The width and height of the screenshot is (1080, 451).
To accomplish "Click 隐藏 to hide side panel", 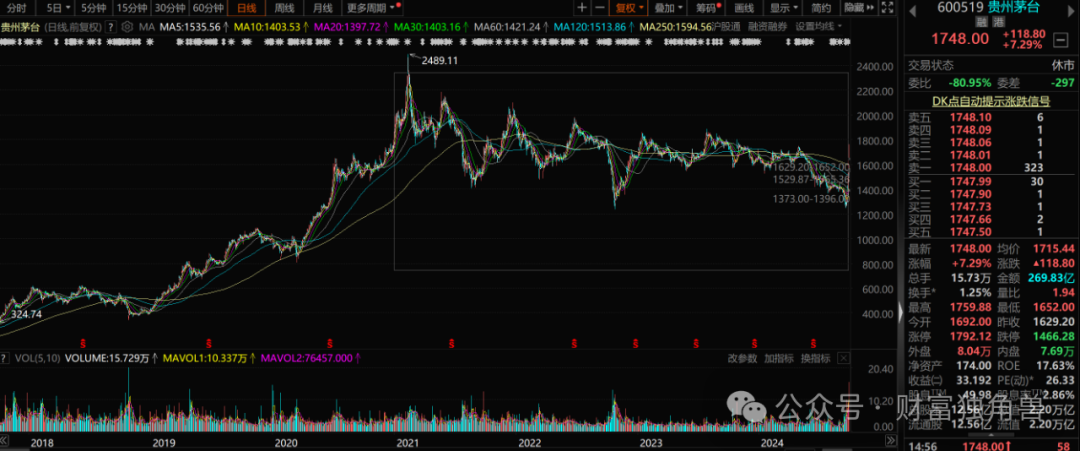I will [x=858, y=8].
